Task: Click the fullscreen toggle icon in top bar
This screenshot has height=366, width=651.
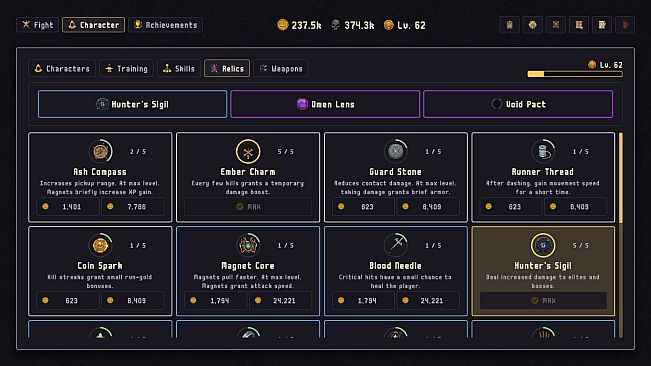Action: pyautogui.click(x=556, y=25)
